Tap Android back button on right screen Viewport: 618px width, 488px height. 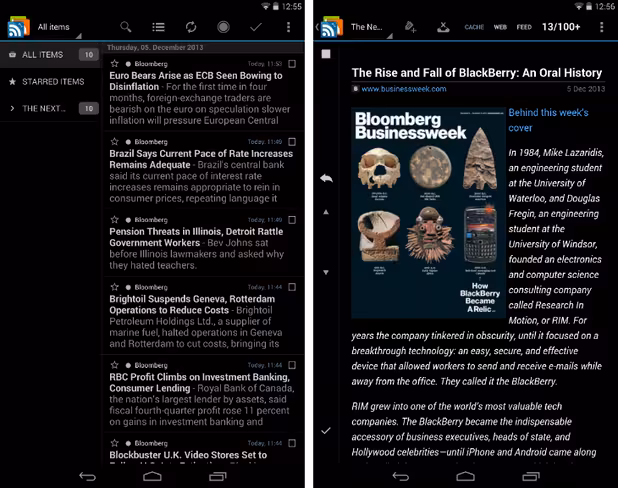tap(401, 477)
